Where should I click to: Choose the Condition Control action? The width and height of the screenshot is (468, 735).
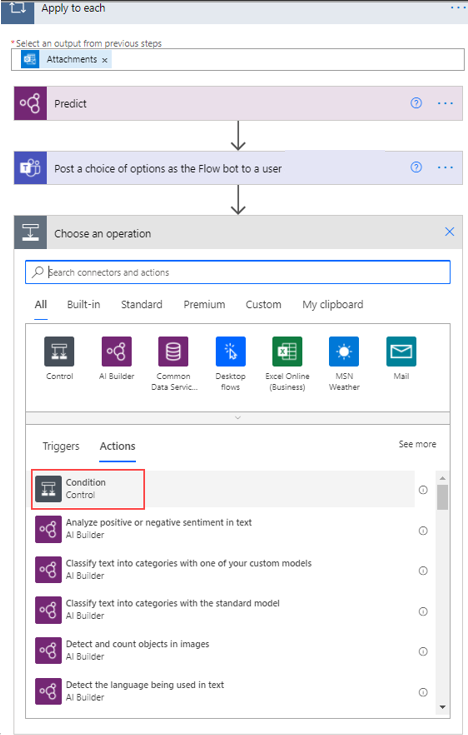pos(224,489)
